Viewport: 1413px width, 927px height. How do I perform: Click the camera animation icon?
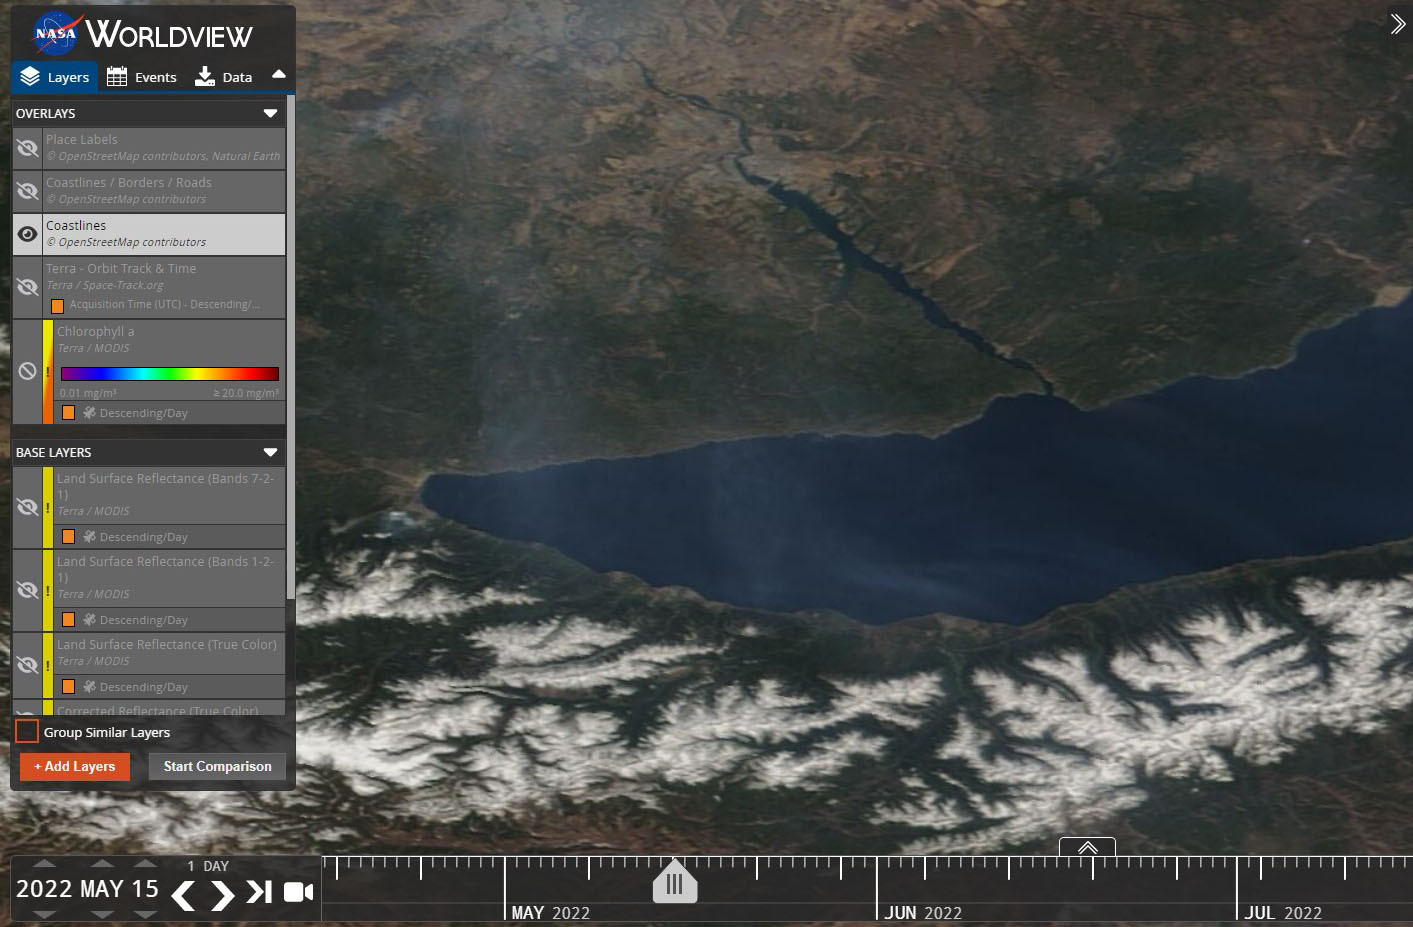click(x=298, y=892)
